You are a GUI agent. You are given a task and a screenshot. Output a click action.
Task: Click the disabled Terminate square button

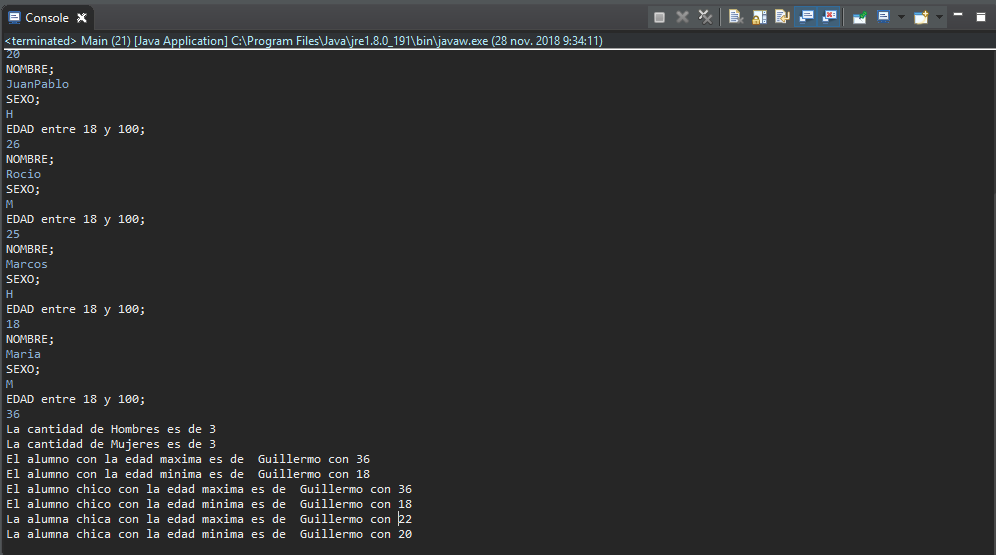click(659, 17)
